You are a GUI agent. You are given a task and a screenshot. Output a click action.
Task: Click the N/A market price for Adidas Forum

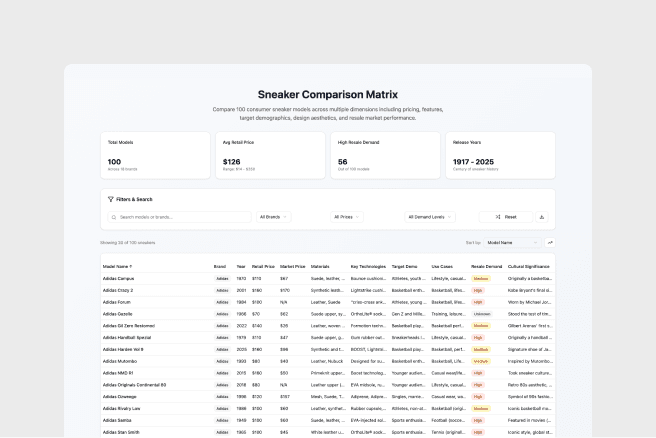click(x=284, y=302)
